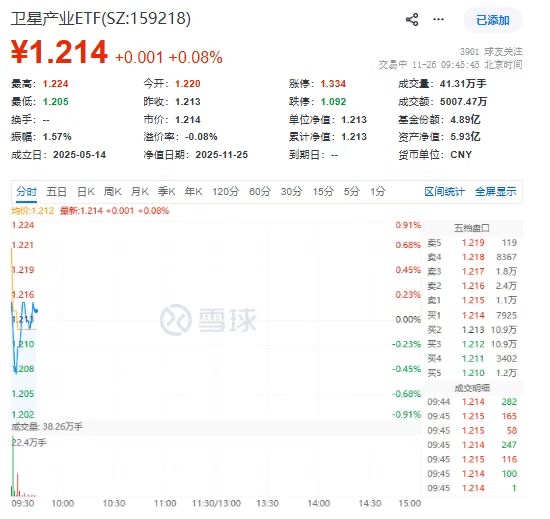Click the 基金份额 value 4.89亿
550x519 pixels.
pyautogui.click(x=465, y=120)
